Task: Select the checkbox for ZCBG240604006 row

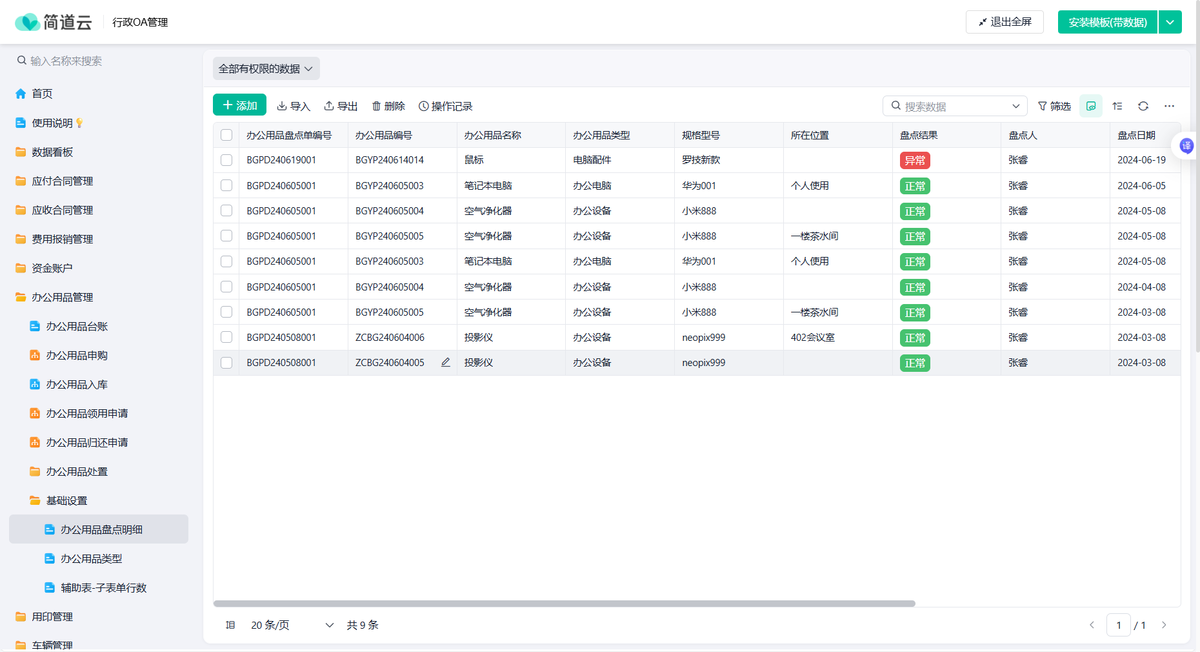Action: tap(227, 338)
